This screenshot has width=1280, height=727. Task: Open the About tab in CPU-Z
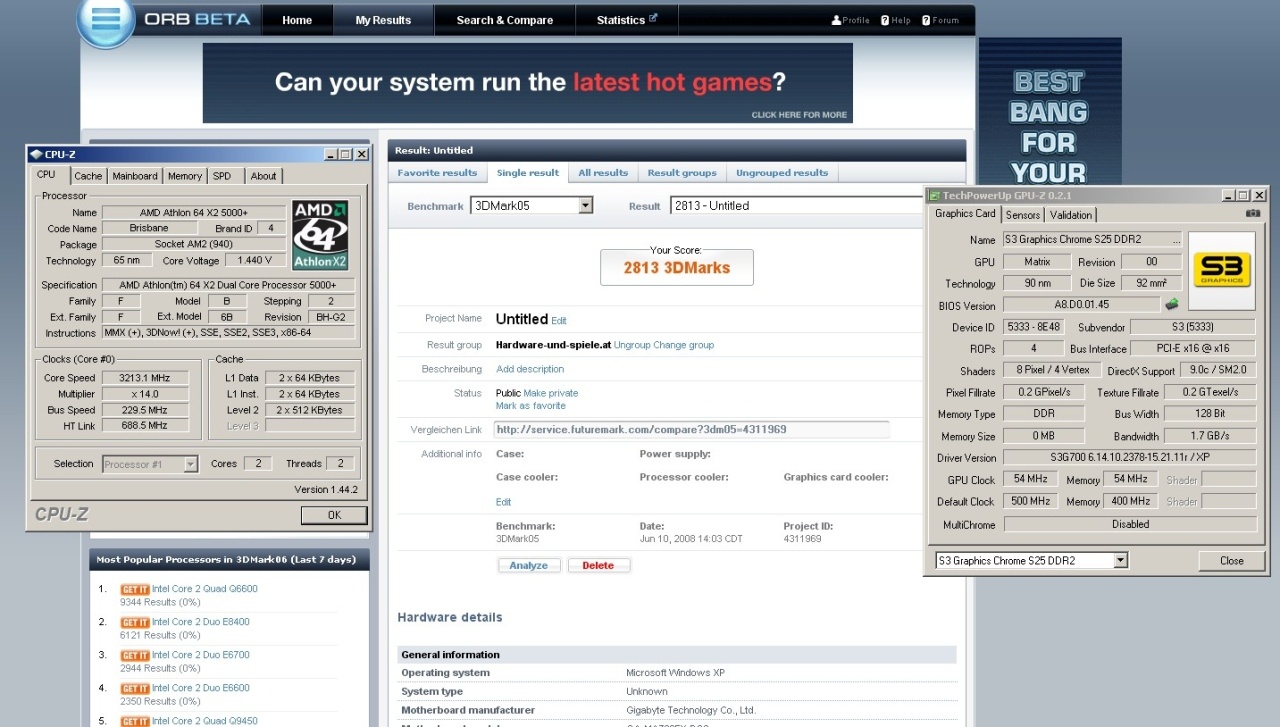pyautogui.click(x=263, y=176)
